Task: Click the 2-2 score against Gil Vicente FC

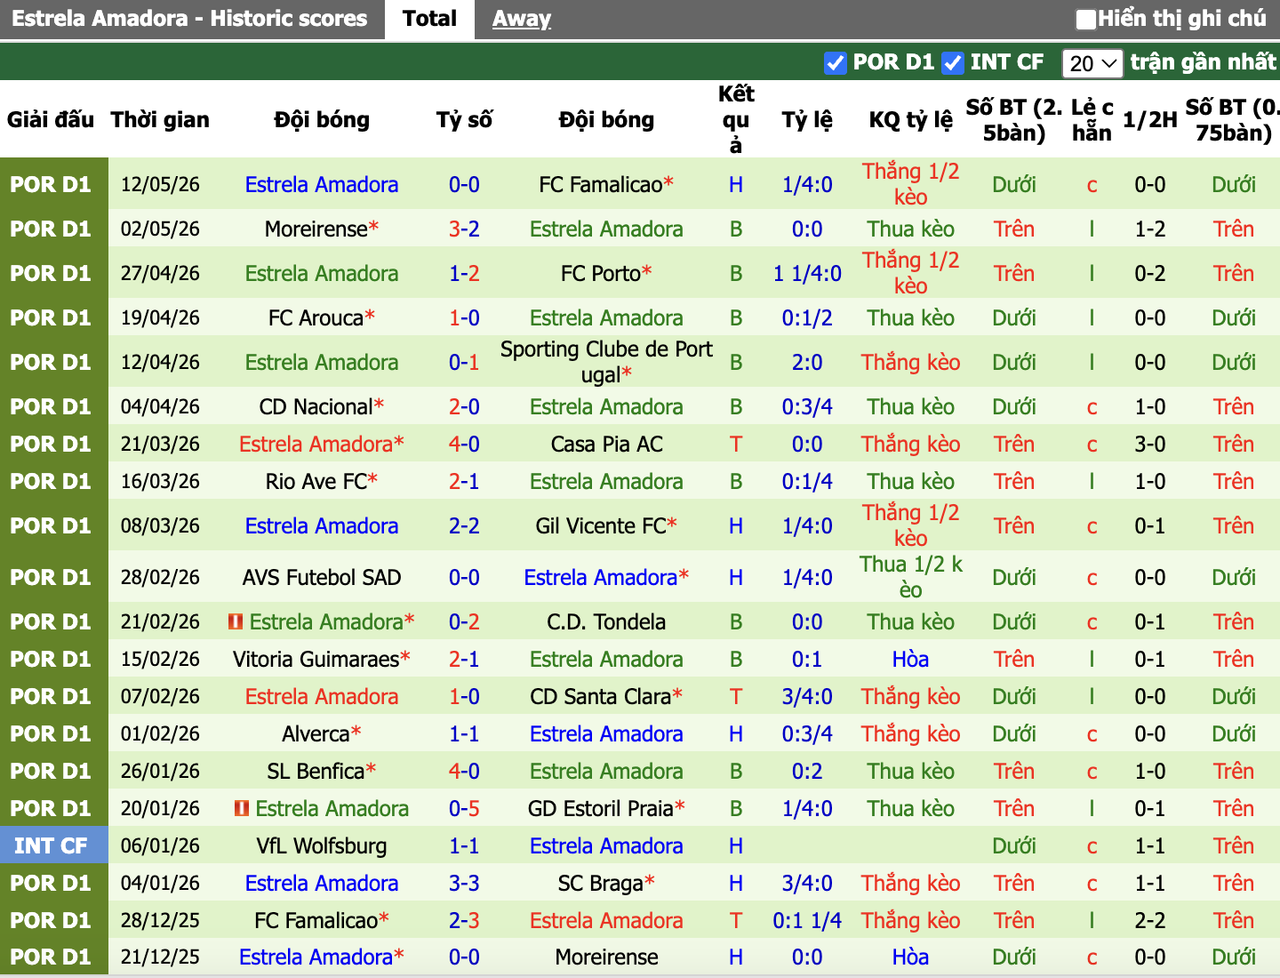Action: click(464, 526)
